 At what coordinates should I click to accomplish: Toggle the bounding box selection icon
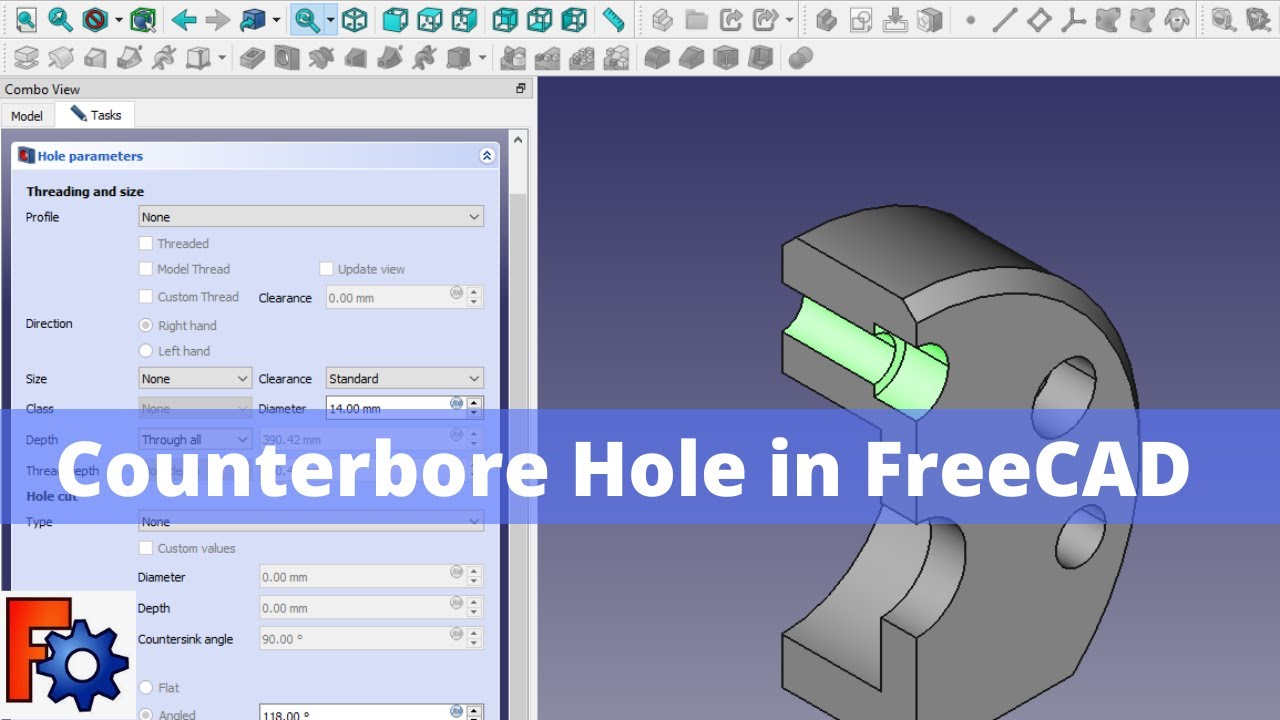[144, 19]
